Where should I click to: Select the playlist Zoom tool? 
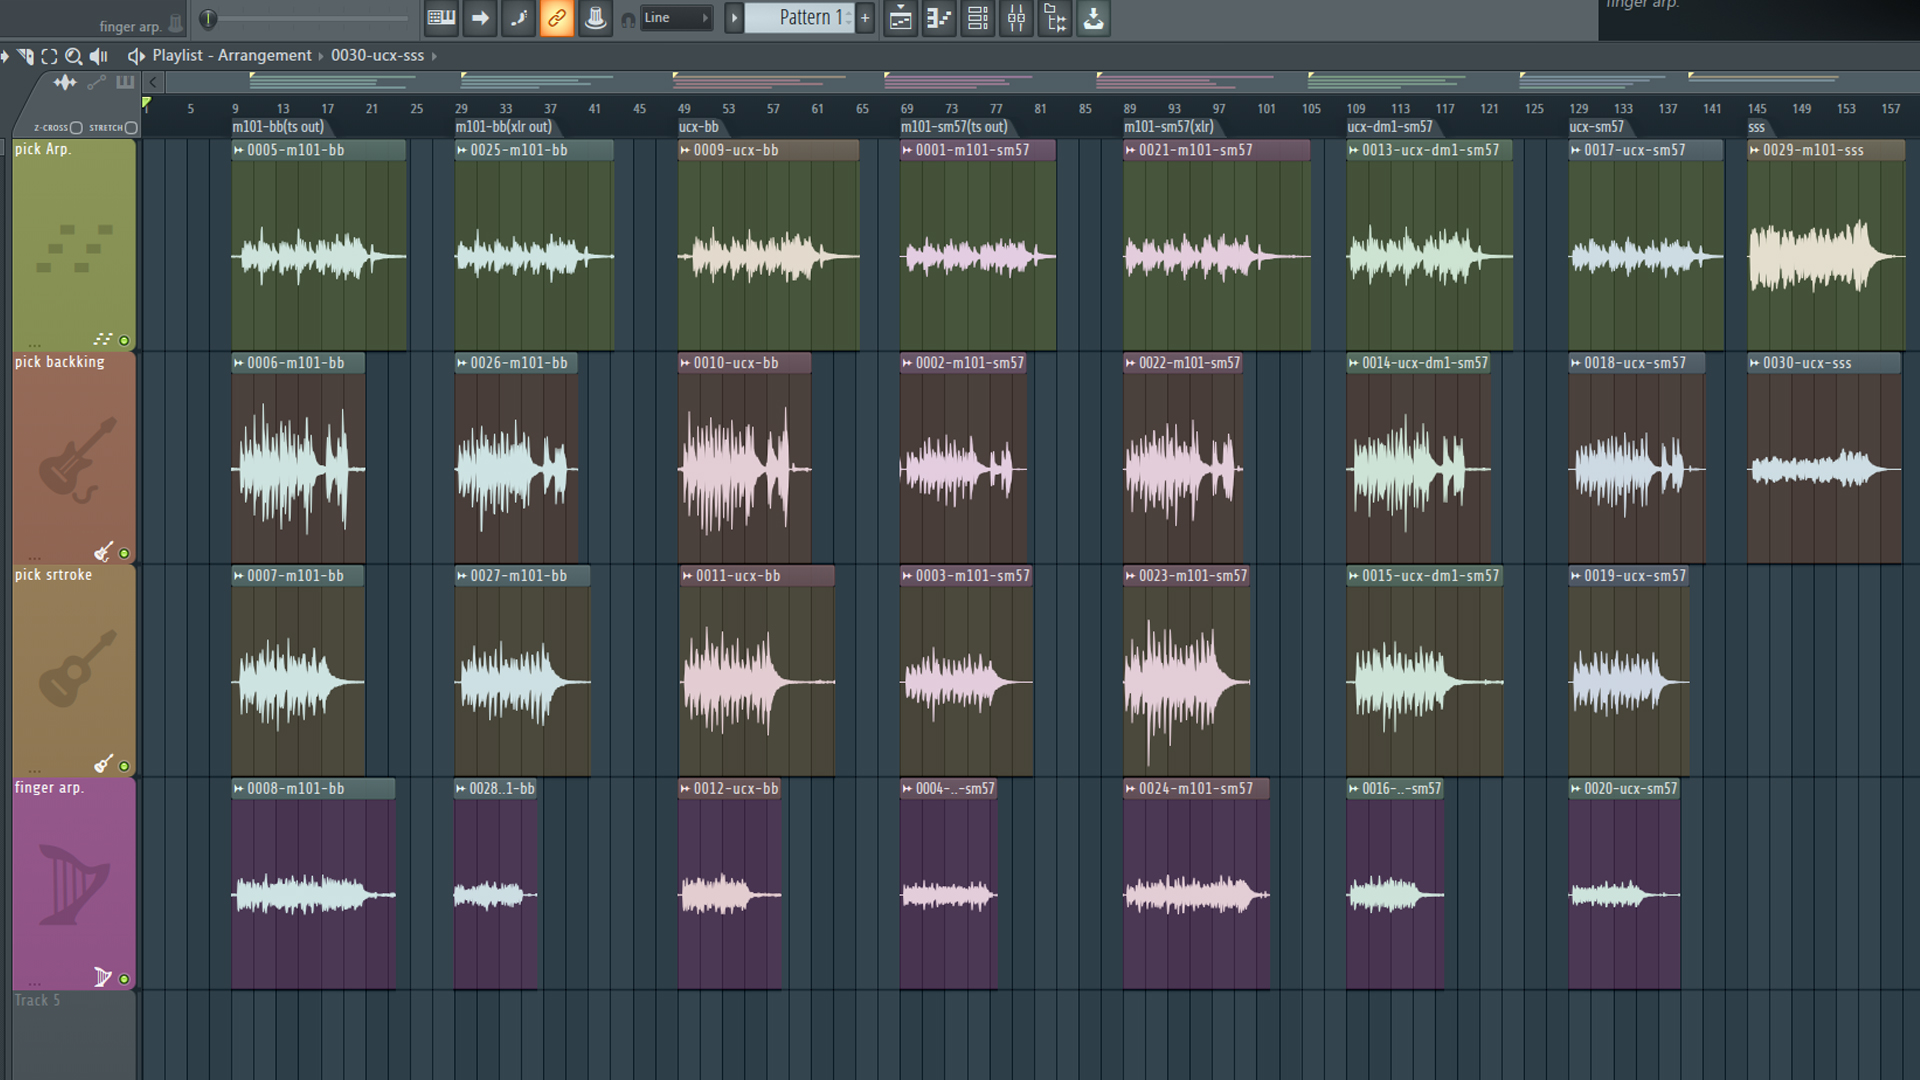point(73,56)
